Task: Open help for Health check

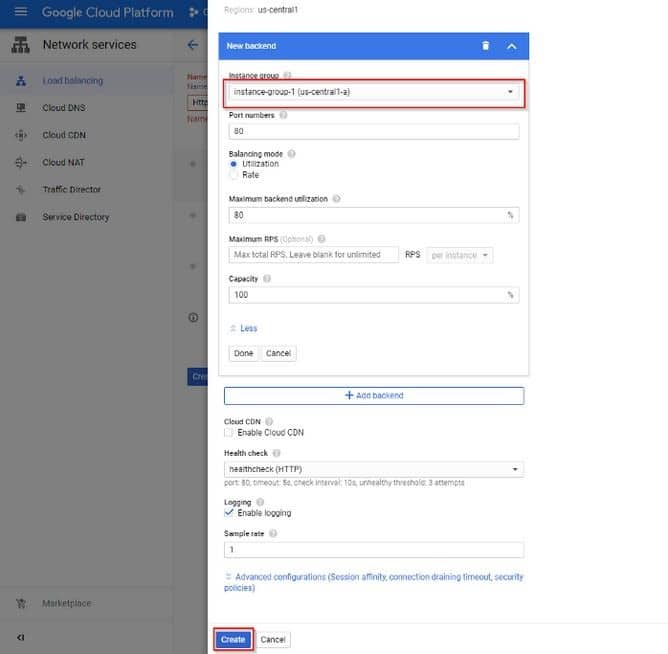Action: point(276,453)
